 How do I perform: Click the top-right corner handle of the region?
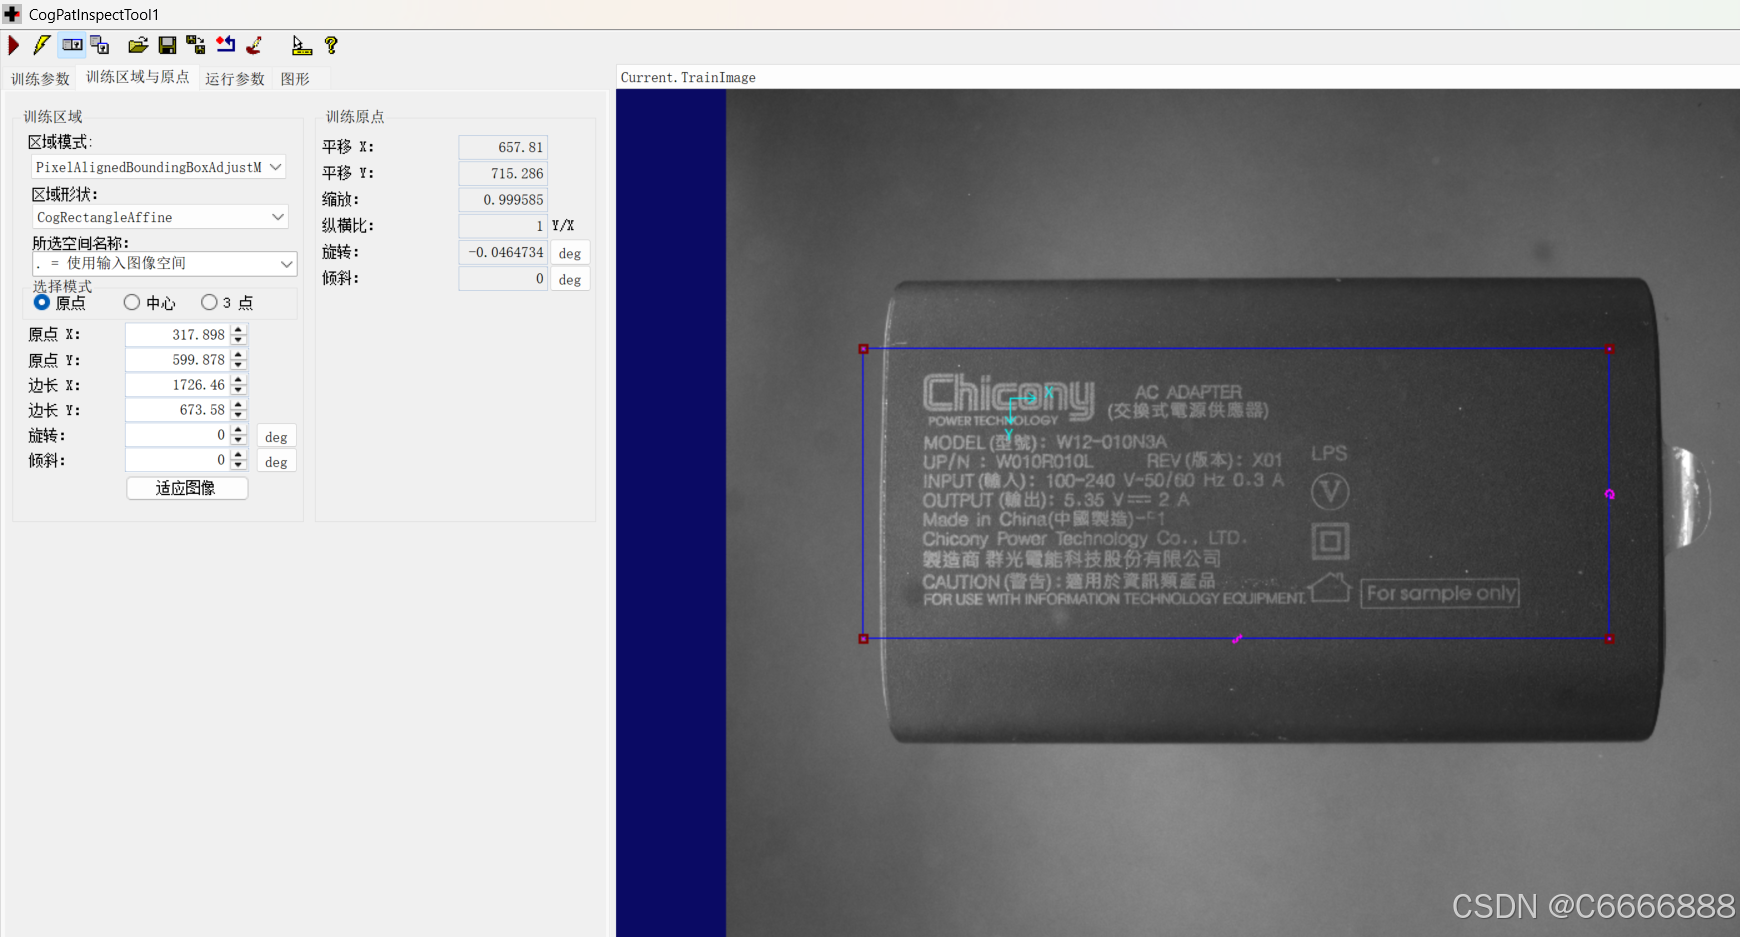[x=1609, y=349]
